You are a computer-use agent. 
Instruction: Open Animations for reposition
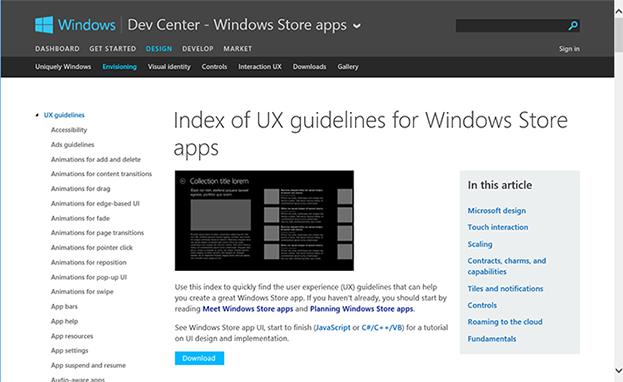pyautogui.click(x=89, y=262)
